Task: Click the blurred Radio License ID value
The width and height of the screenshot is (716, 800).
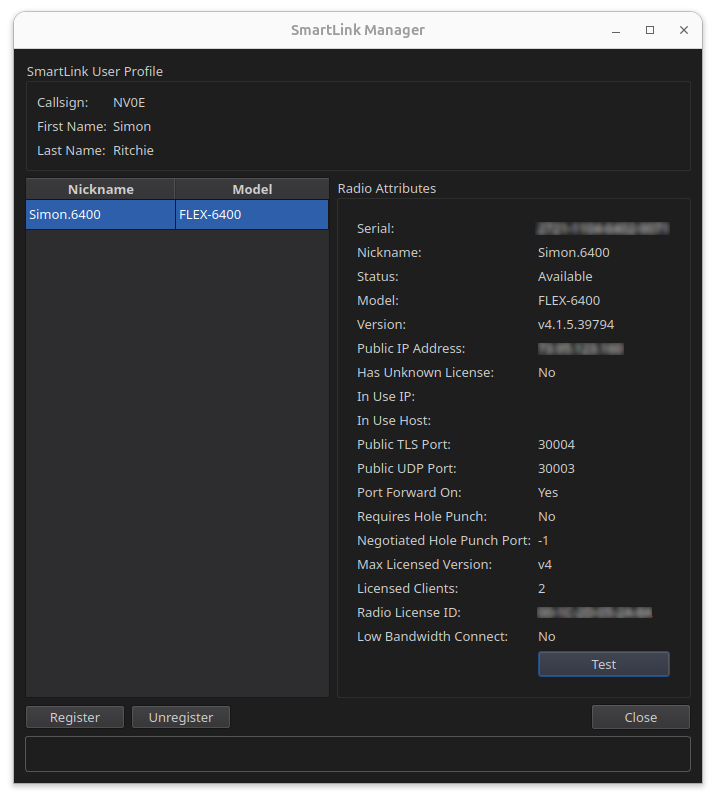Action: click(595, 612)
